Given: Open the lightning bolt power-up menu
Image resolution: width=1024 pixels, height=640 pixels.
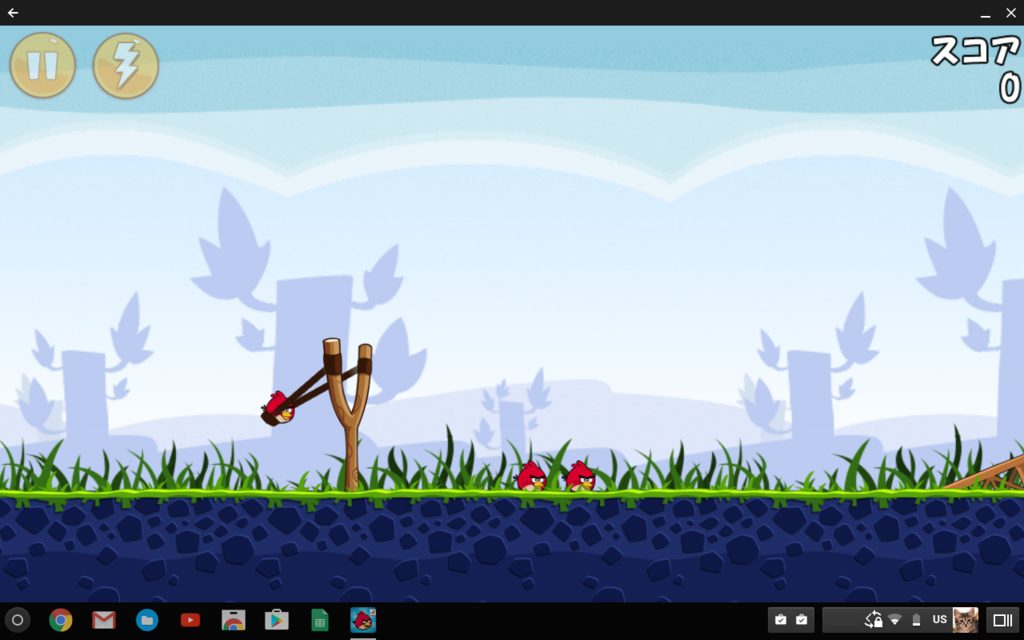Looking at the screenshot, I should pyautogui.click(x=126, y=65).
